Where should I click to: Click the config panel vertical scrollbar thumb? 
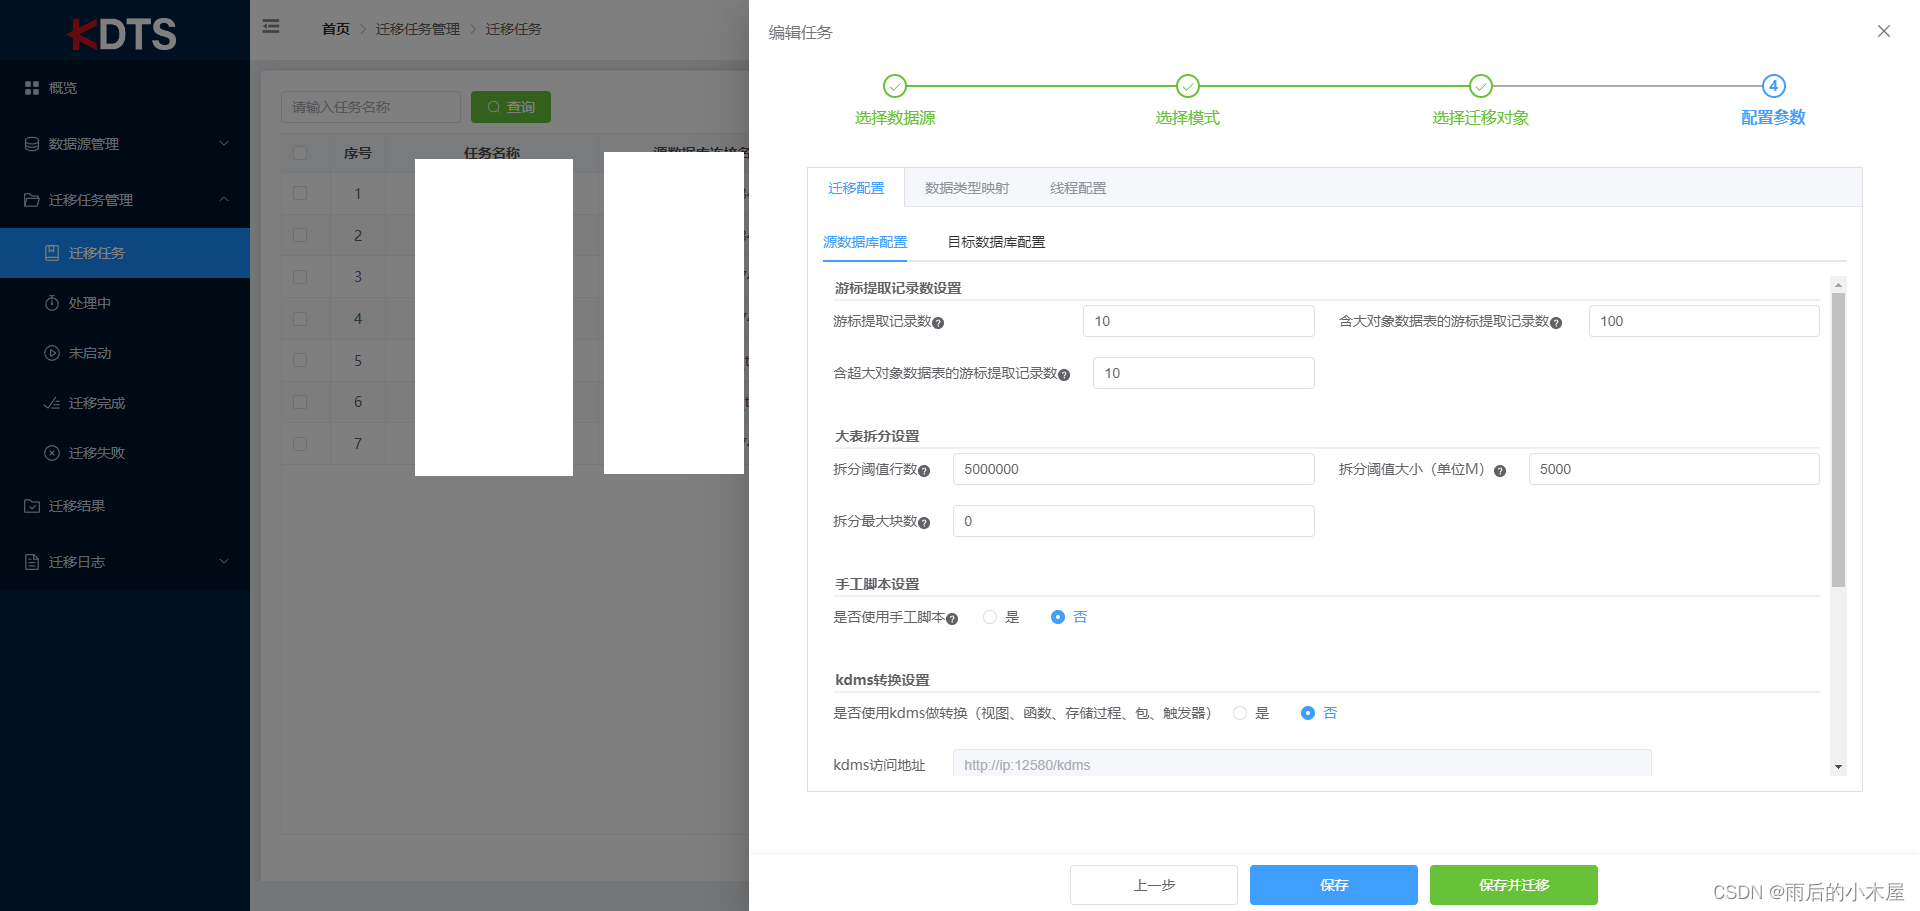[1838, 439]
